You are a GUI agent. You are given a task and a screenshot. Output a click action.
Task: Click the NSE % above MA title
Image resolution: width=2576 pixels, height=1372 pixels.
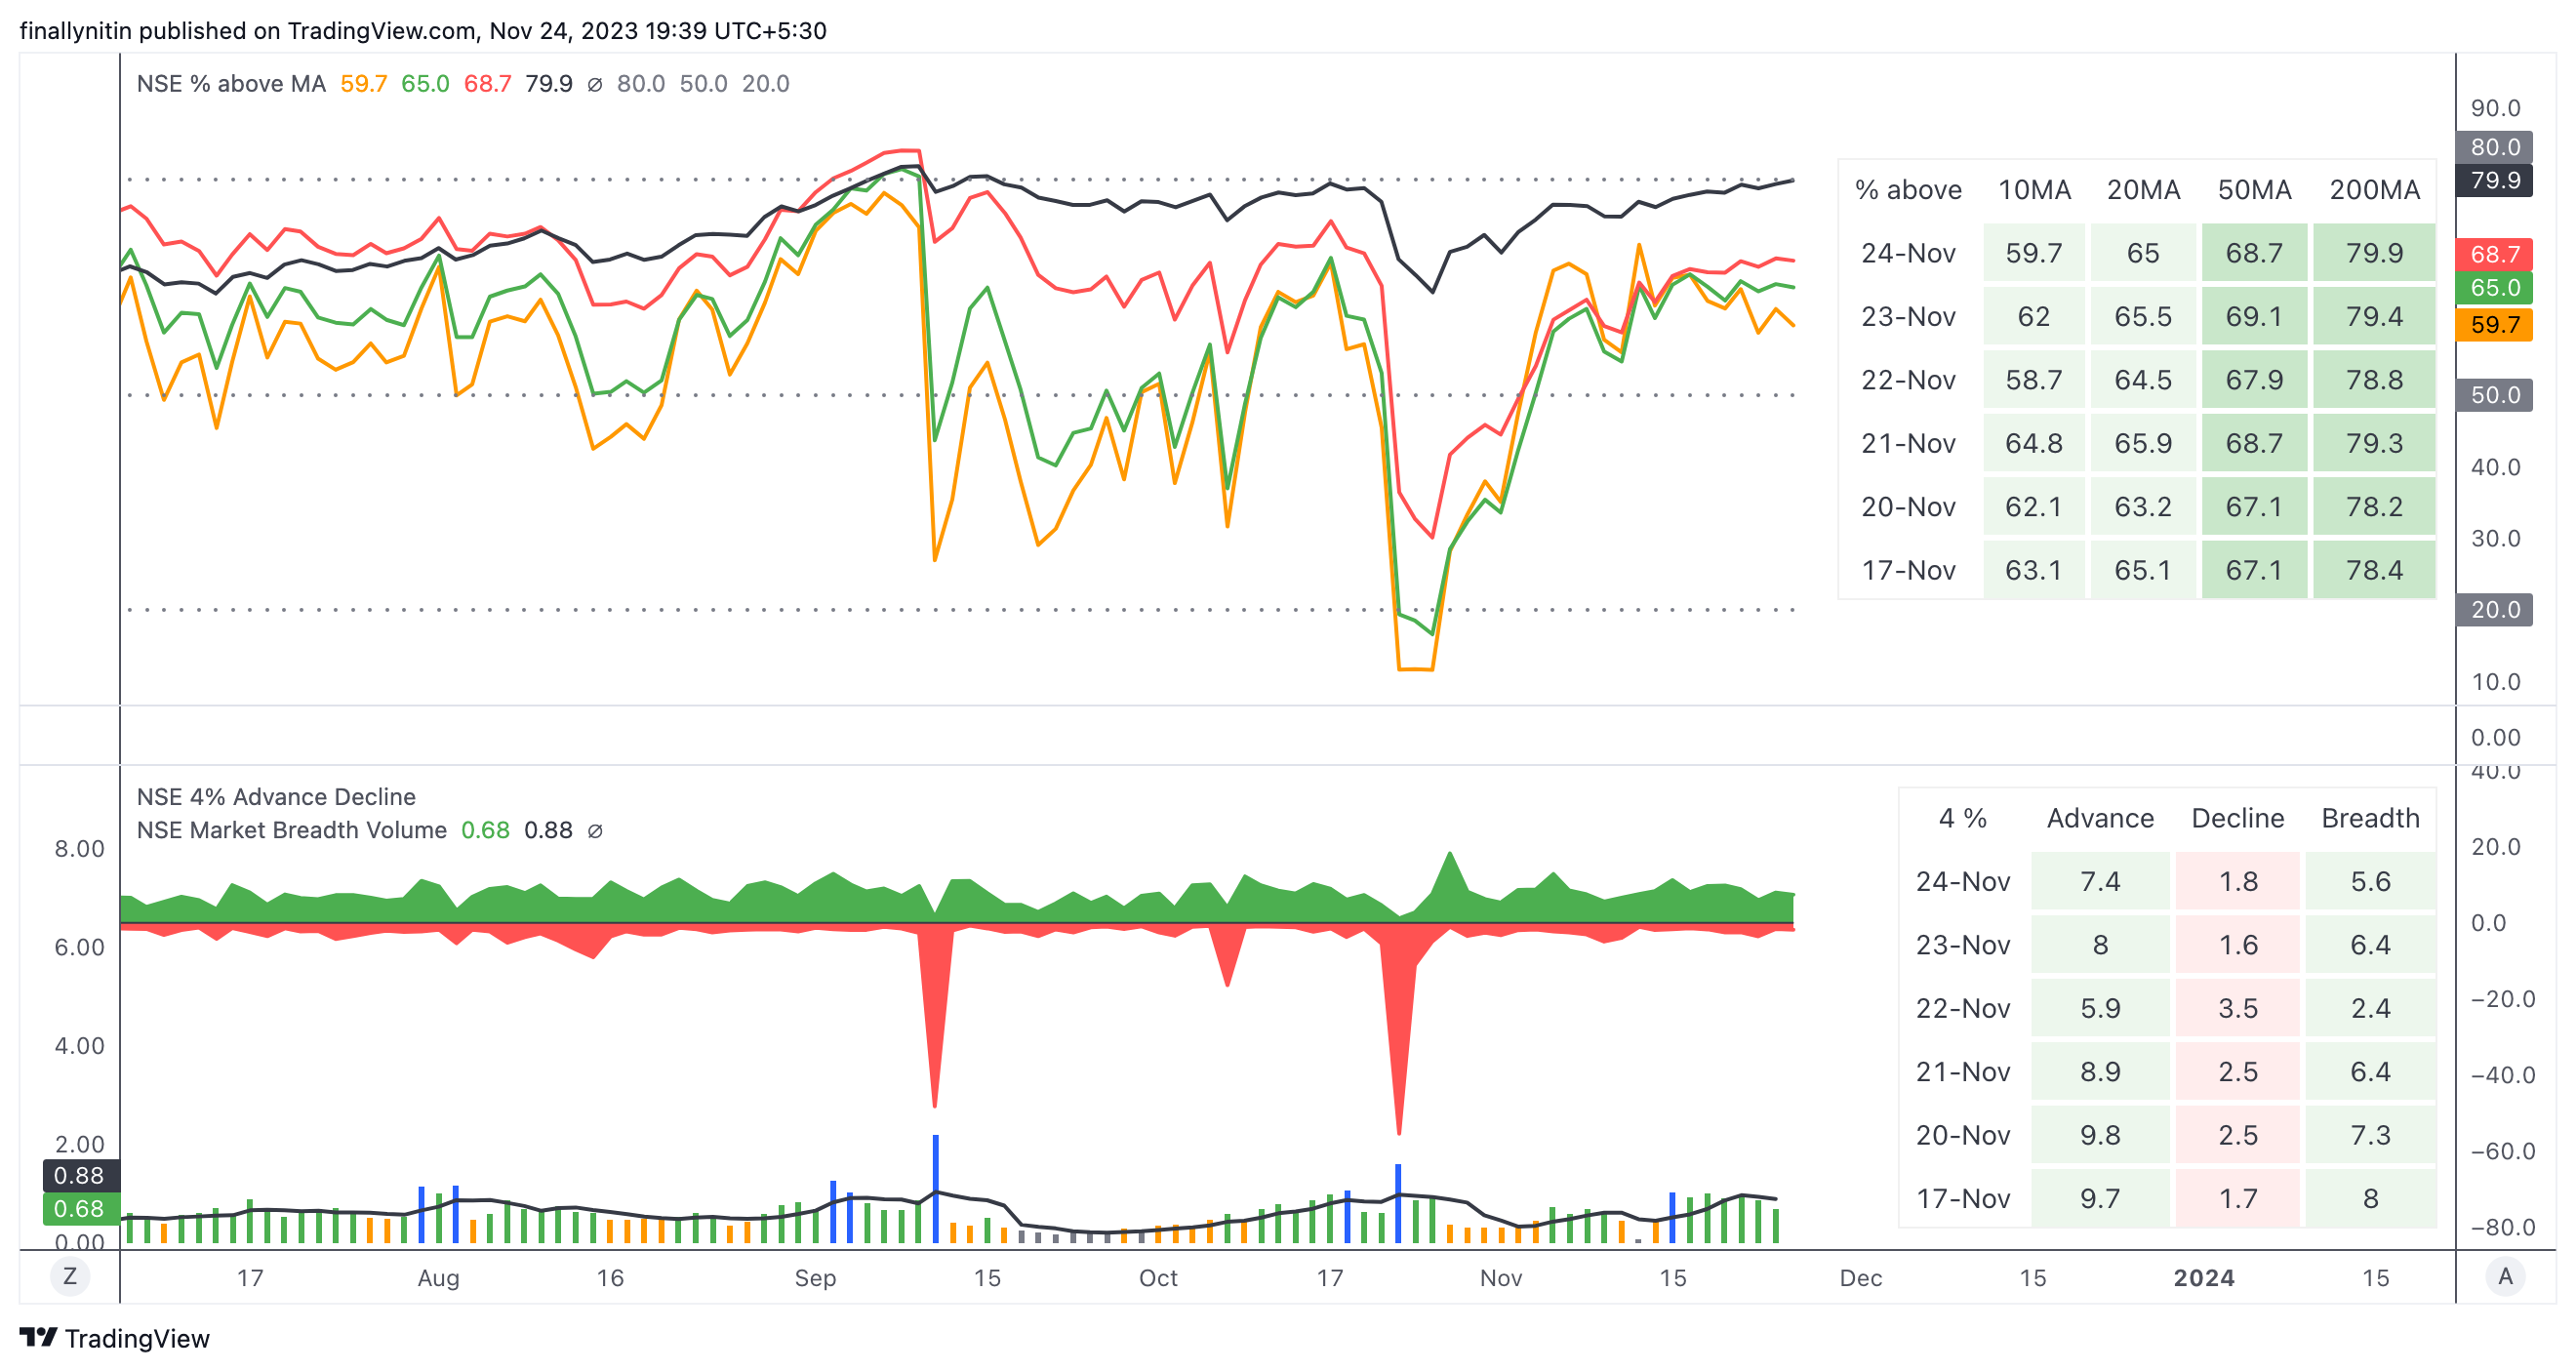pyautogui.click(x=231, y=84)
